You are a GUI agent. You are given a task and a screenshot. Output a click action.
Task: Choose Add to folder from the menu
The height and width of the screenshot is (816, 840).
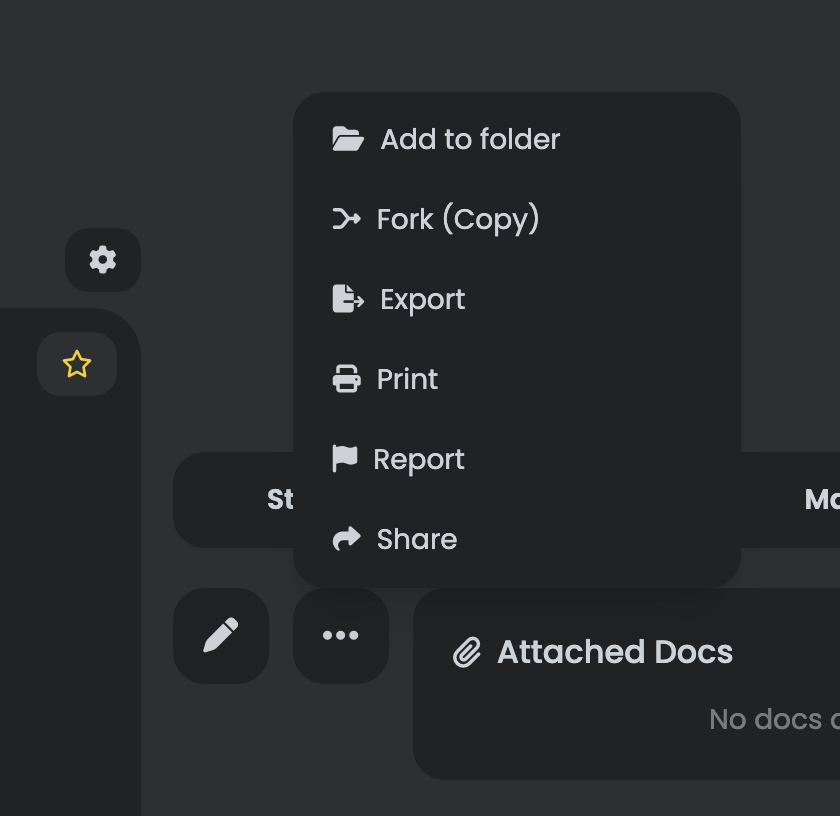pos(470,139)
